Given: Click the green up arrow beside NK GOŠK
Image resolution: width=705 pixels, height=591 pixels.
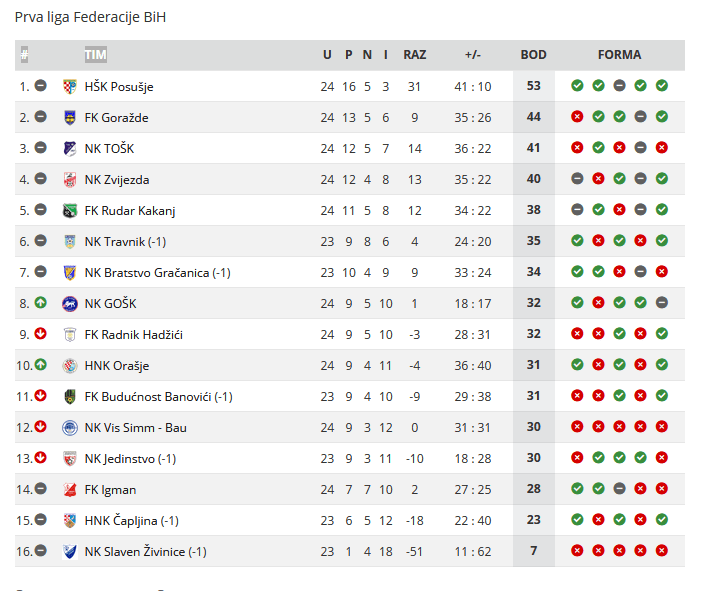Looking at the screenshot, I should pos(40,303).
